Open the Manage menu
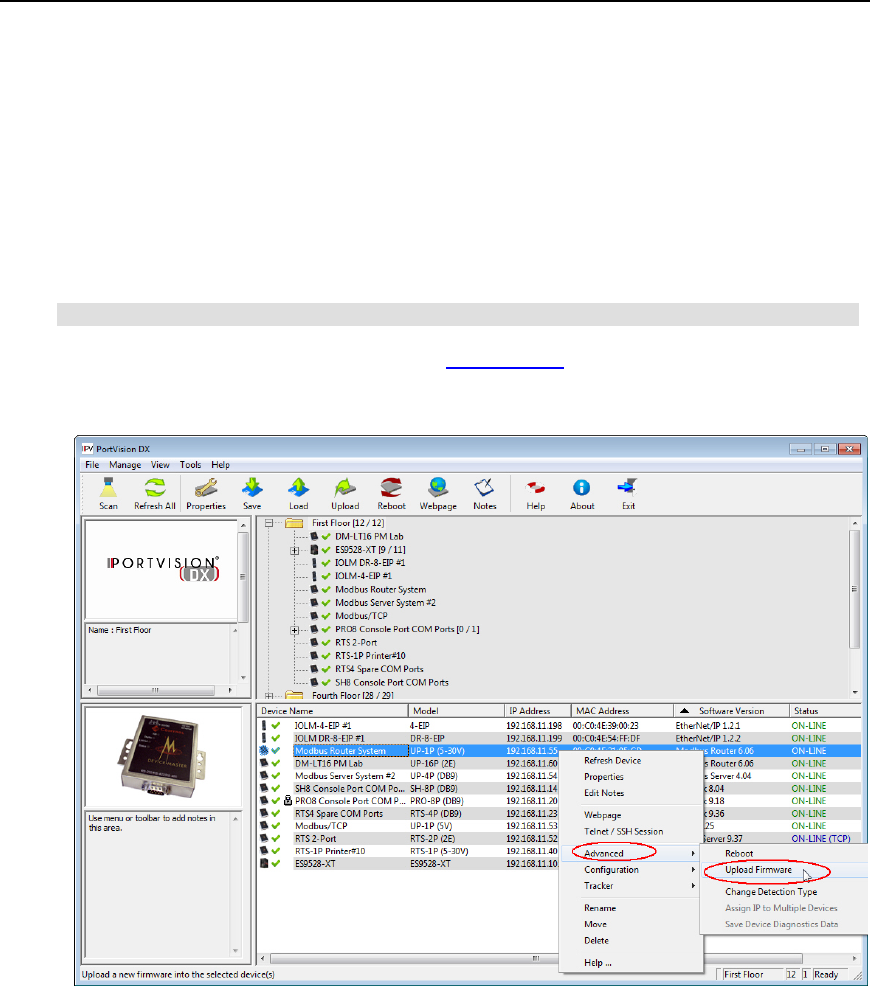The height and width of the screenshot is (986, 870). 125,465
